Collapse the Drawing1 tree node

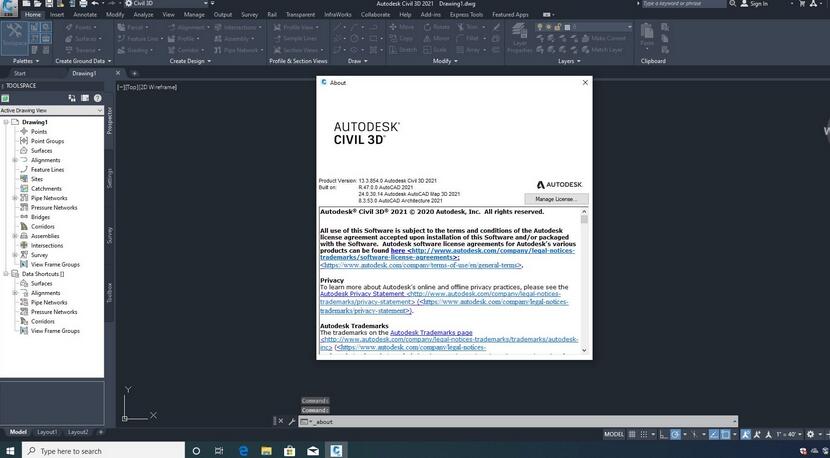(6, 122)
